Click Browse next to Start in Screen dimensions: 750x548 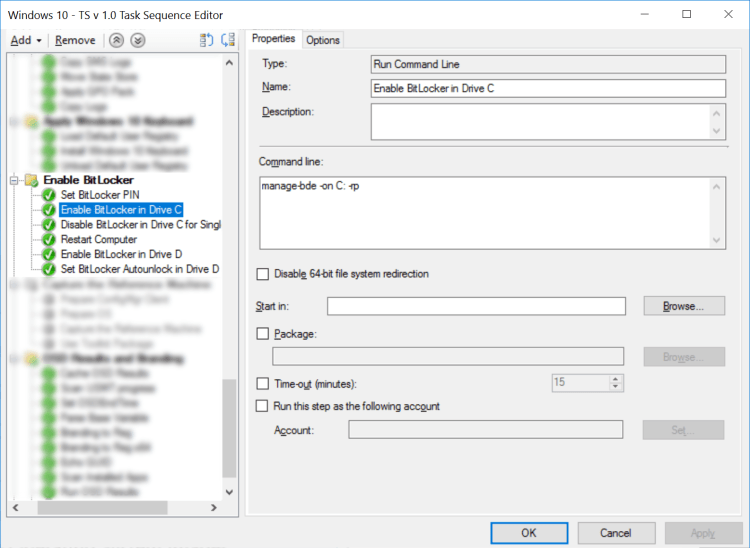[x=684, y=306]
